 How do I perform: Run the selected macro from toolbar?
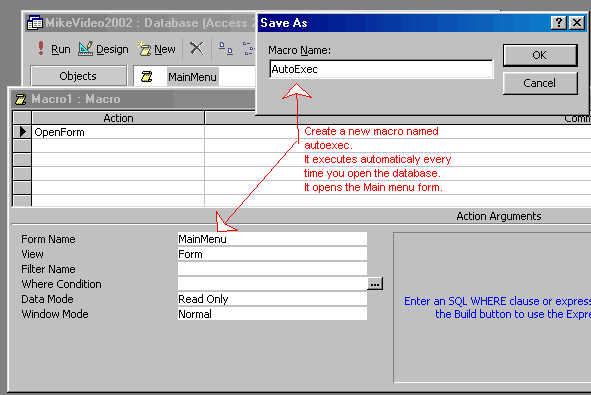click(54, 49)
